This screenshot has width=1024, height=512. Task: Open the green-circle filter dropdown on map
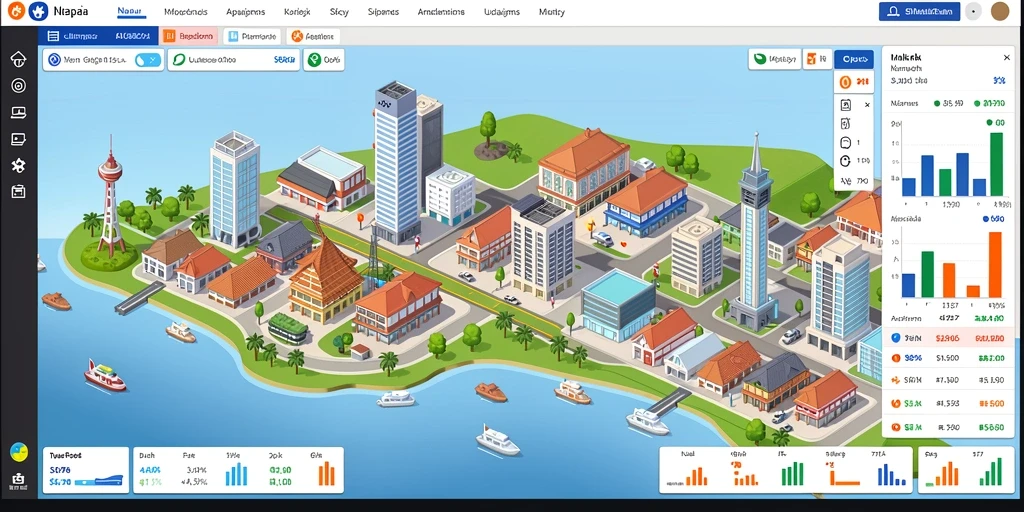click(234, 60)
